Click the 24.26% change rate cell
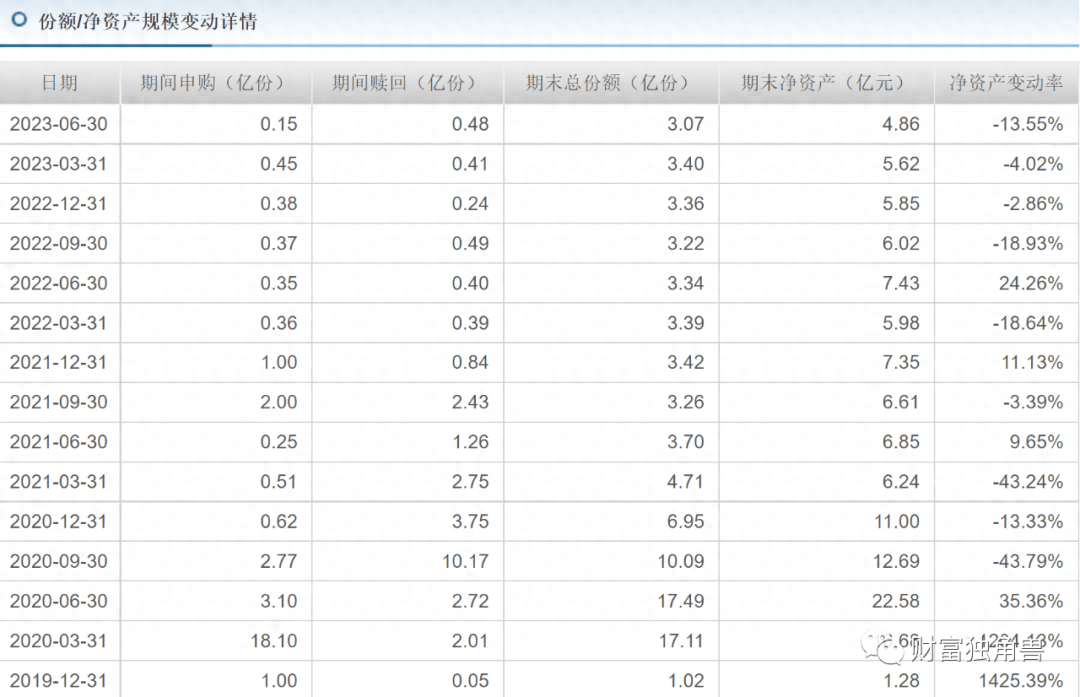The height and width of the screenshot is (697, 1080). click(1030, 283)
